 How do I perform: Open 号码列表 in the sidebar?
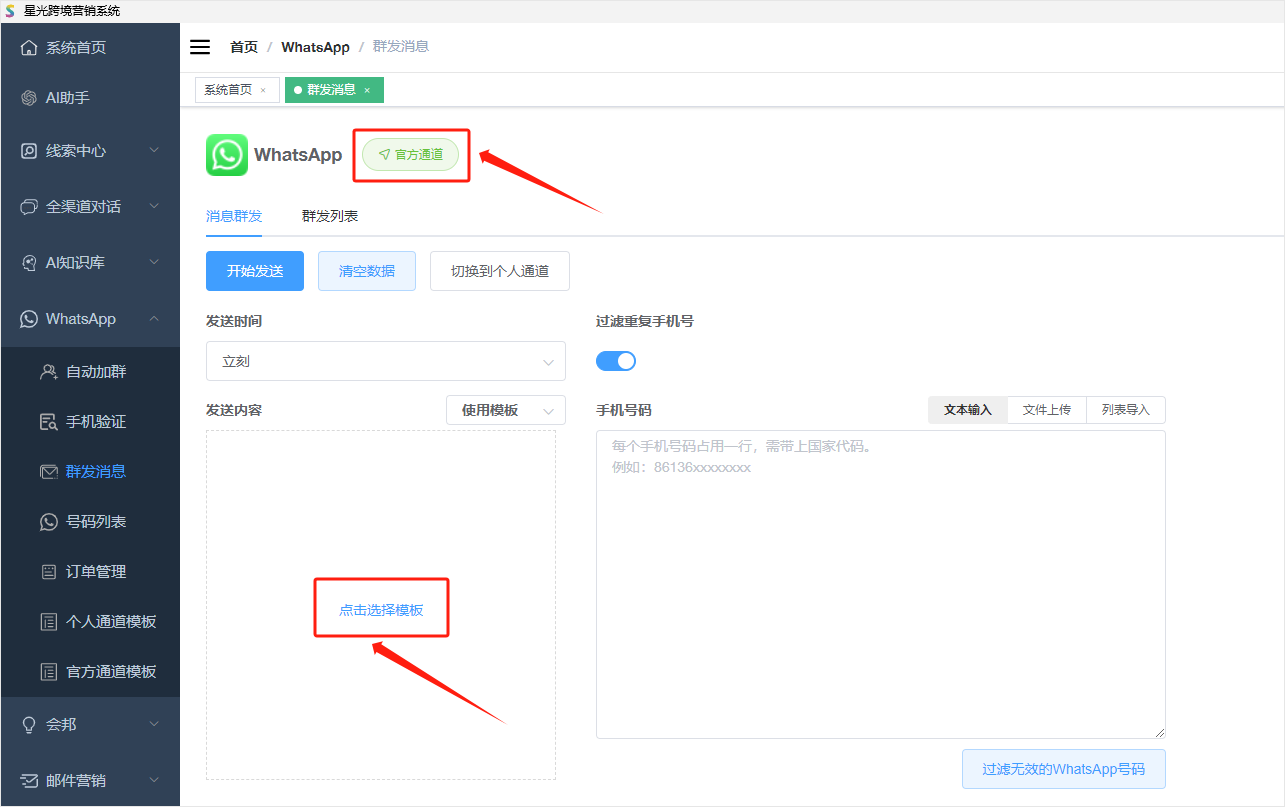point(90,522)
